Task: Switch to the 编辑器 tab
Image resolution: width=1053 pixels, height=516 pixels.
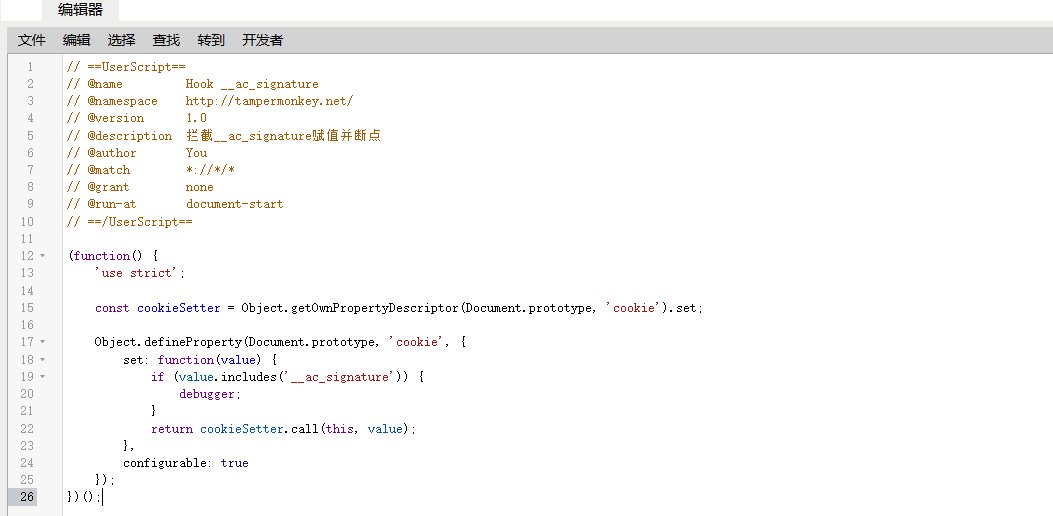Action: [x=81, y=10]
